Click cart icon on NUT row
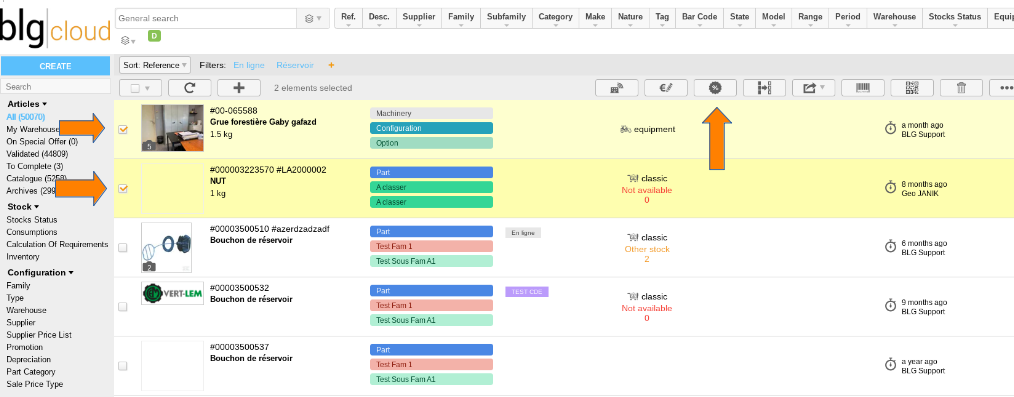This screenshot has height=397, width=1014. (633, 178)
